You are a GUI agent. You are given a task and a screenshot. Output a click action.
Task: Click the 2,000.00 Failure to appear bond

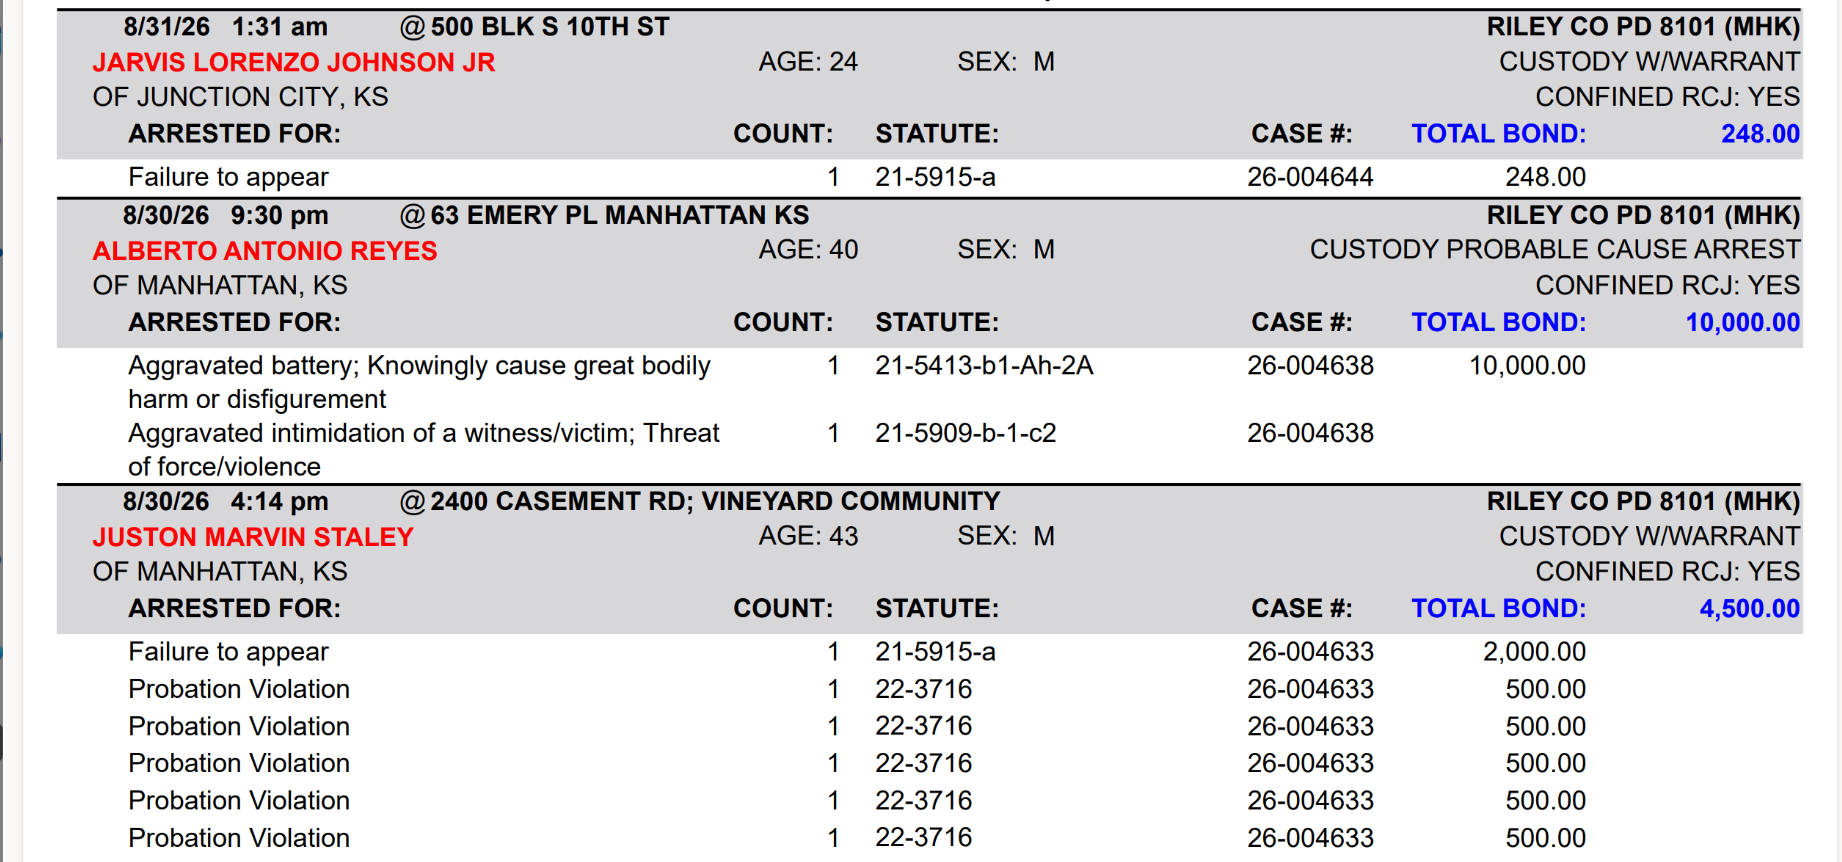point(1534,652)
